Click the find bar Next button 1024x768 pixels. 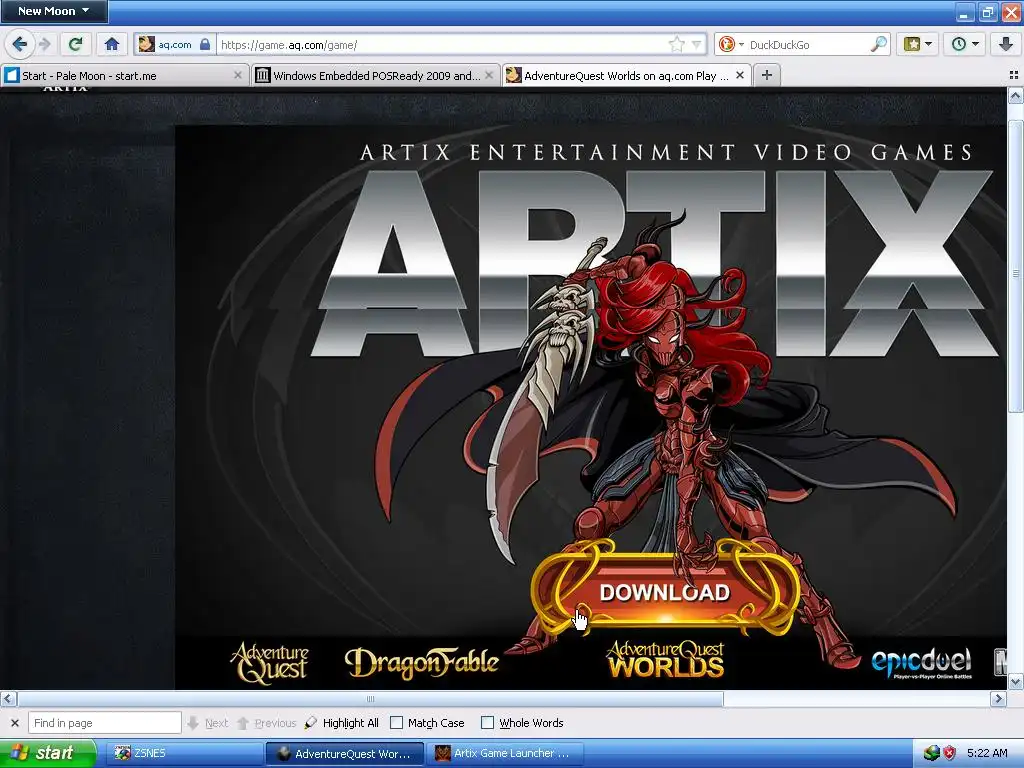[208, 723]
